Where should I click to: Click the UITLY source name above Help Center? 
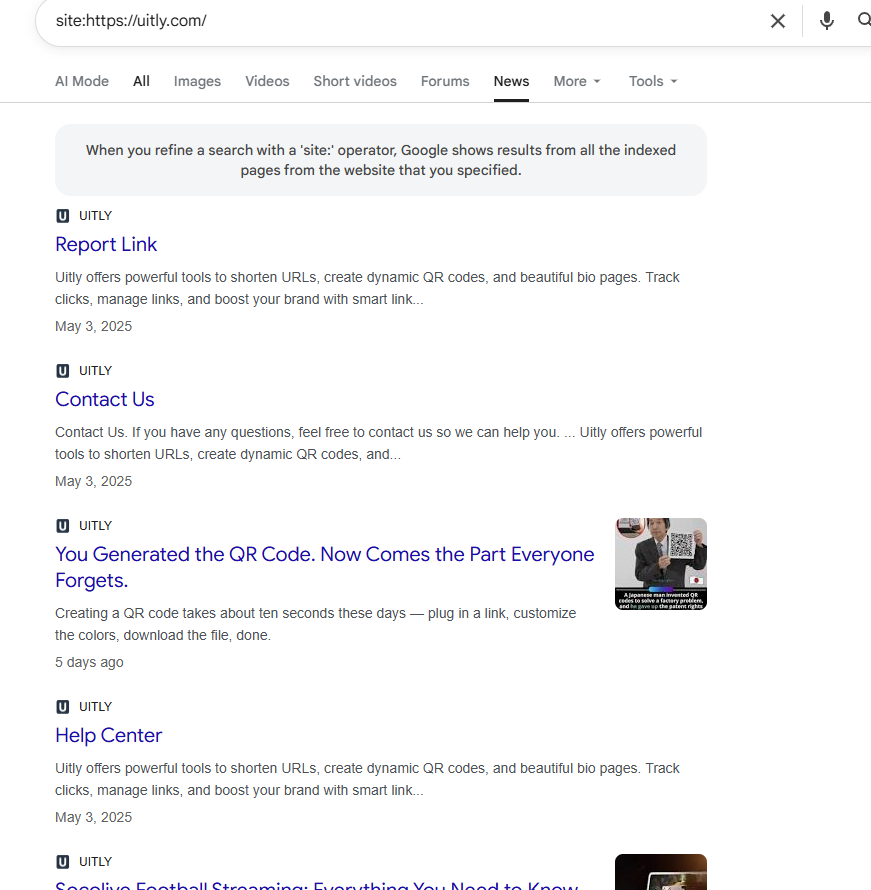(95, 707)
